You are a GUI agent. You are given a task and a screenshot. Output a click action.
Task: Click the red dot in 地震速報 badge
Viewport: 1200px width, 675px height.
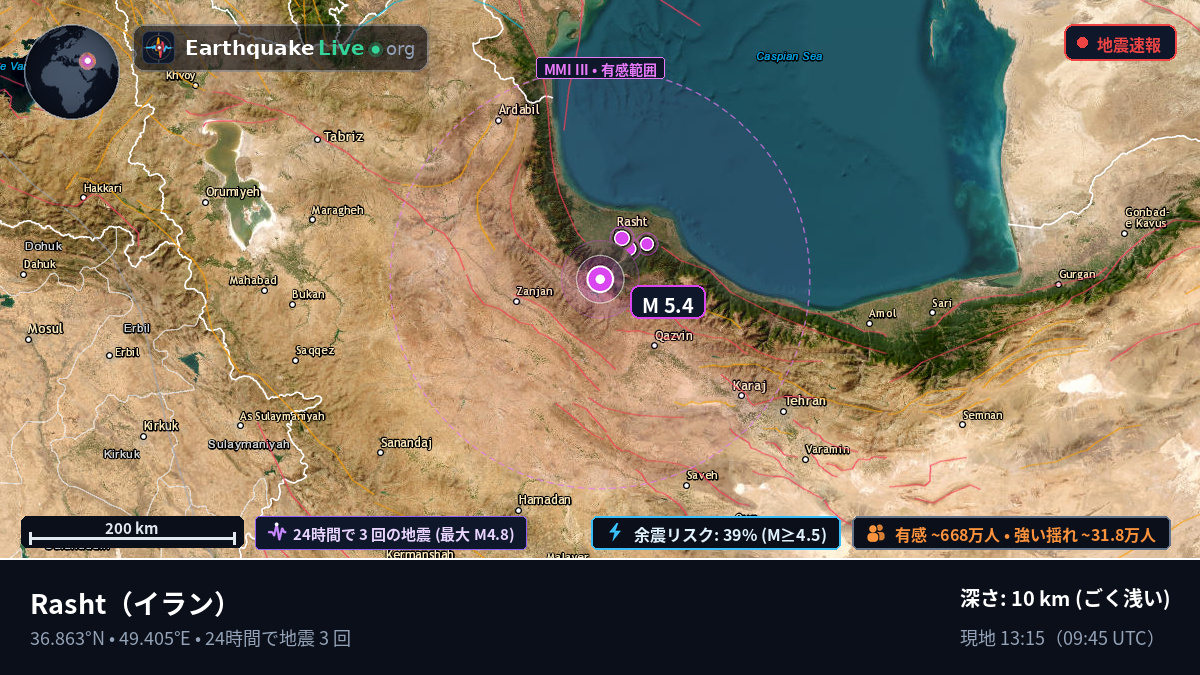point(1082,44)
